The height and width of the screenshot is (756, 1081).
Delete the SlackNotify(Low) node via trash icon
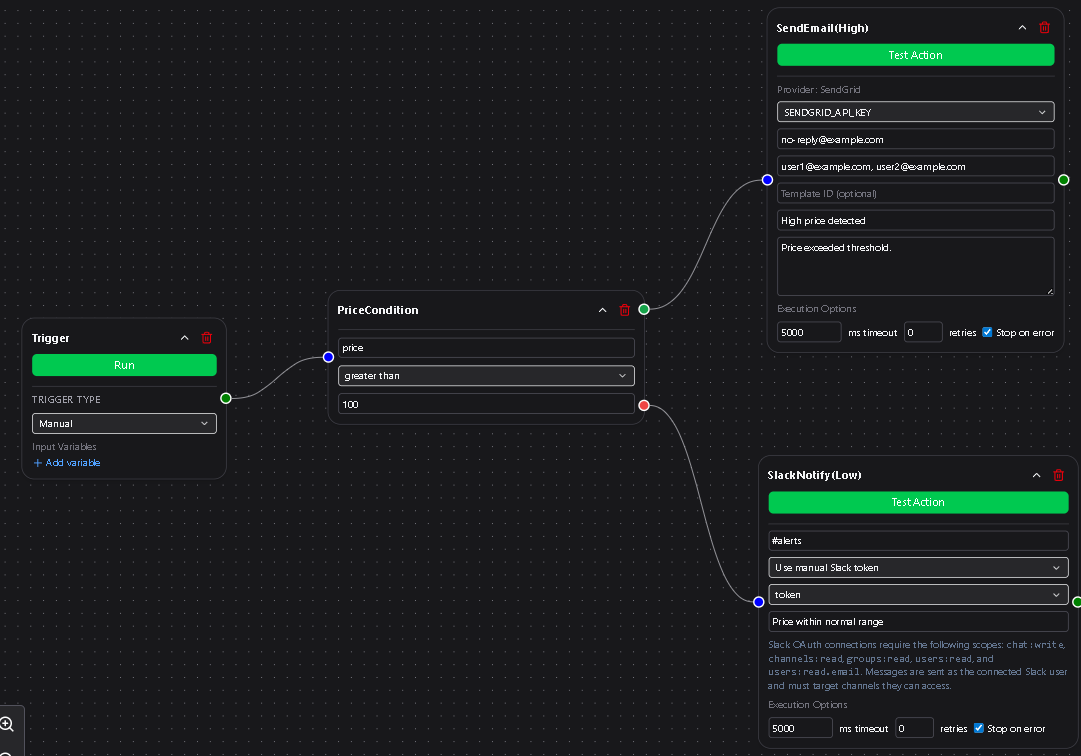[1059, 475]
